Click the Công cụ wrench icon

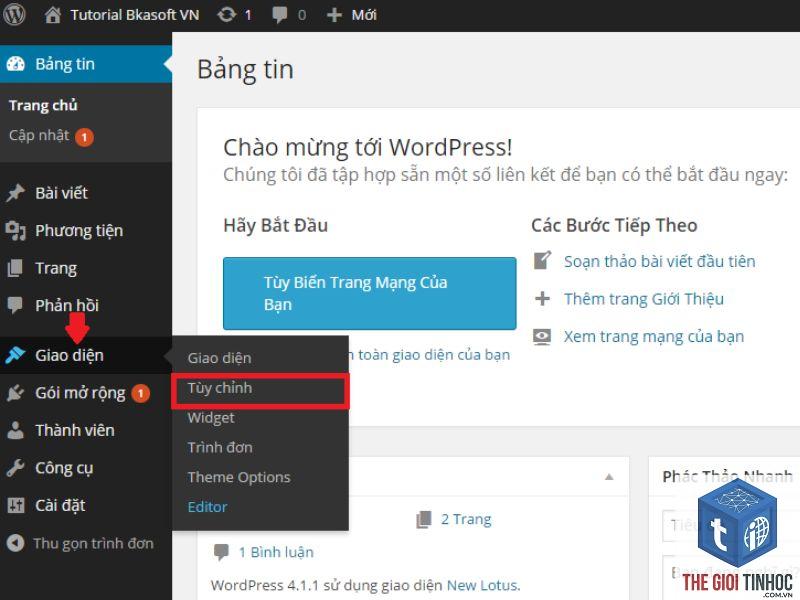[x=15, y=468]
